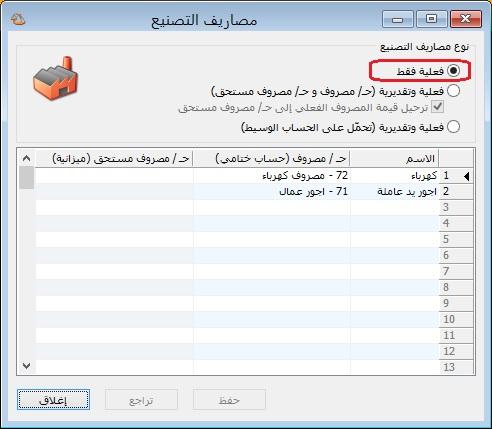Screen dimensions: 492x429
Task: Click the scroll up arrow of the grid
Action: [27, 158]
